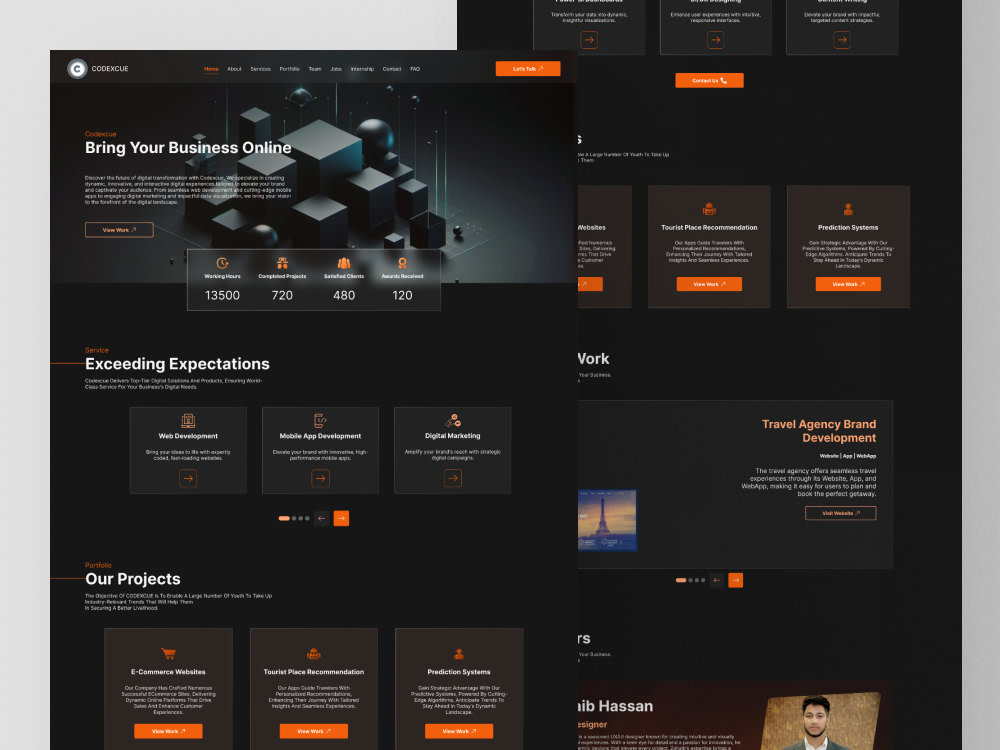Select active project carousel dot, right page

(x=680, y=580)
